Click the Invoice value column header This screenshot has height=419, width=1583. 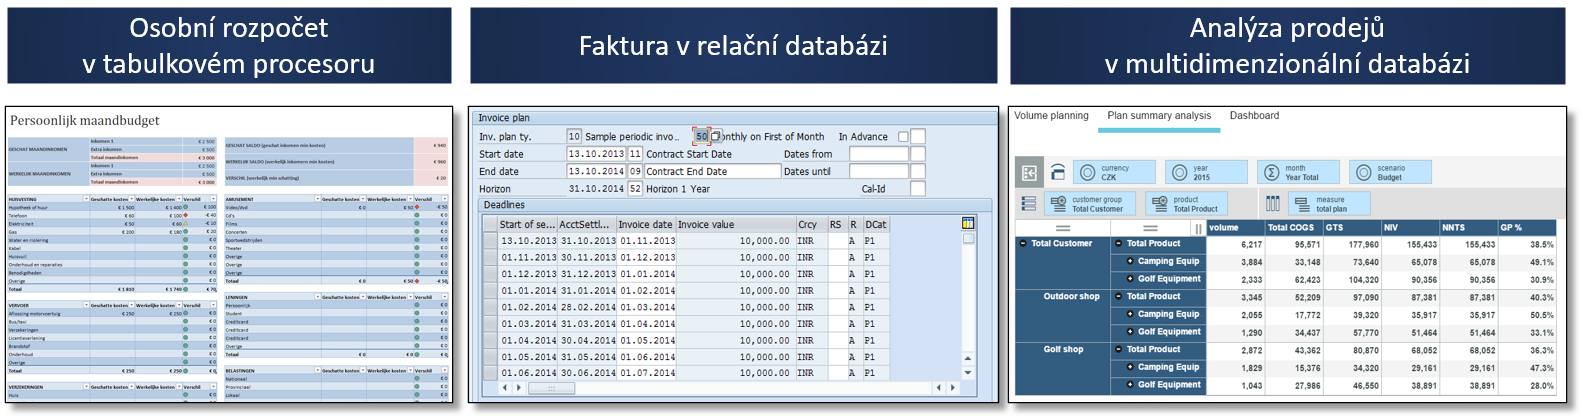pos(706,224)
